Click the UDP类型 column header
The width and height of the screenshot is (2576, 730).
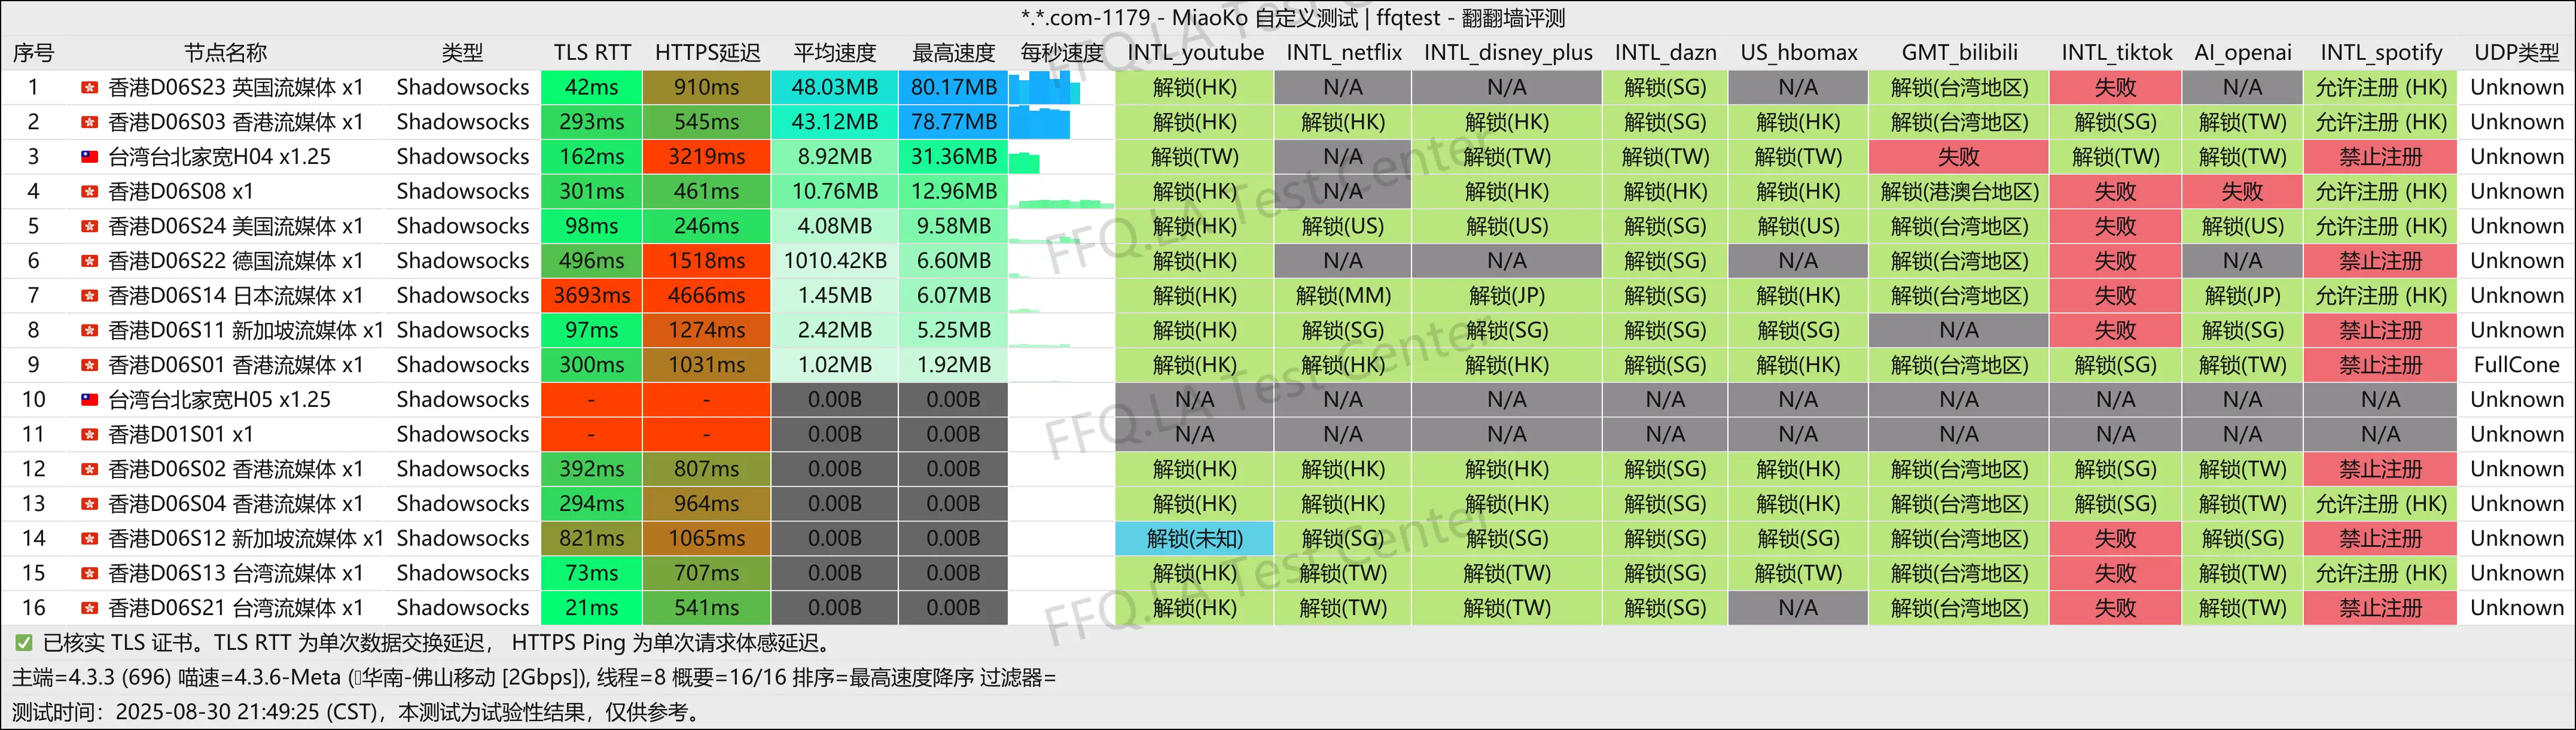coord(2516,53)
